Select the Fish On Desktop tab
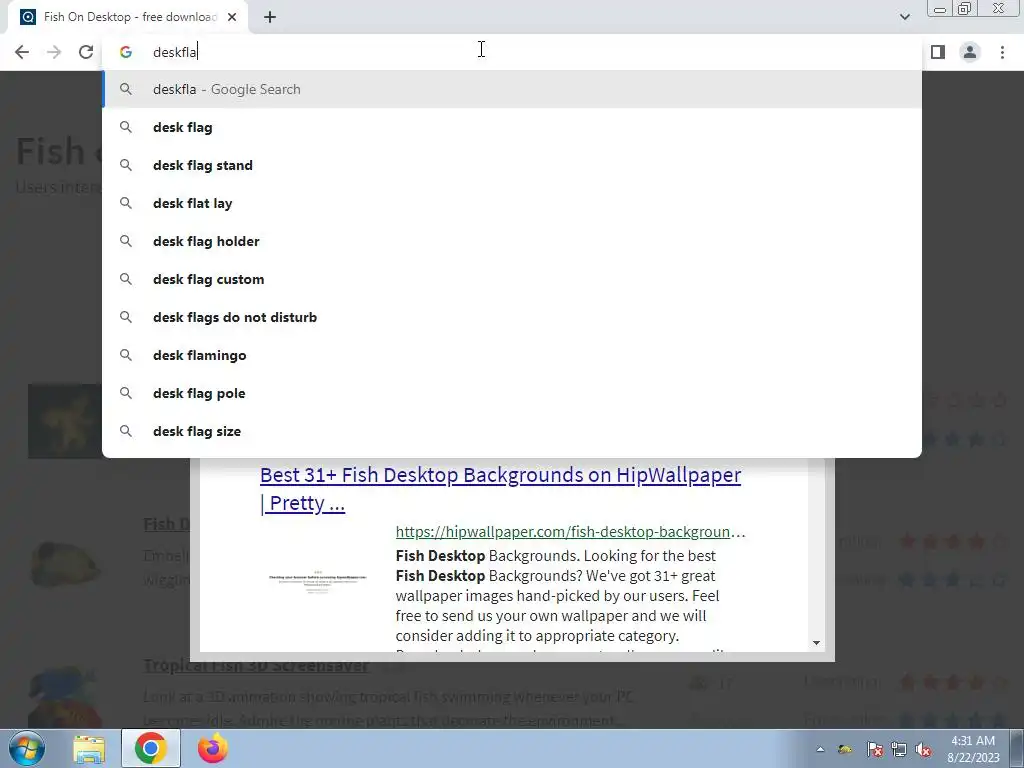1024x768 pixels. click(x=128, y=17)
